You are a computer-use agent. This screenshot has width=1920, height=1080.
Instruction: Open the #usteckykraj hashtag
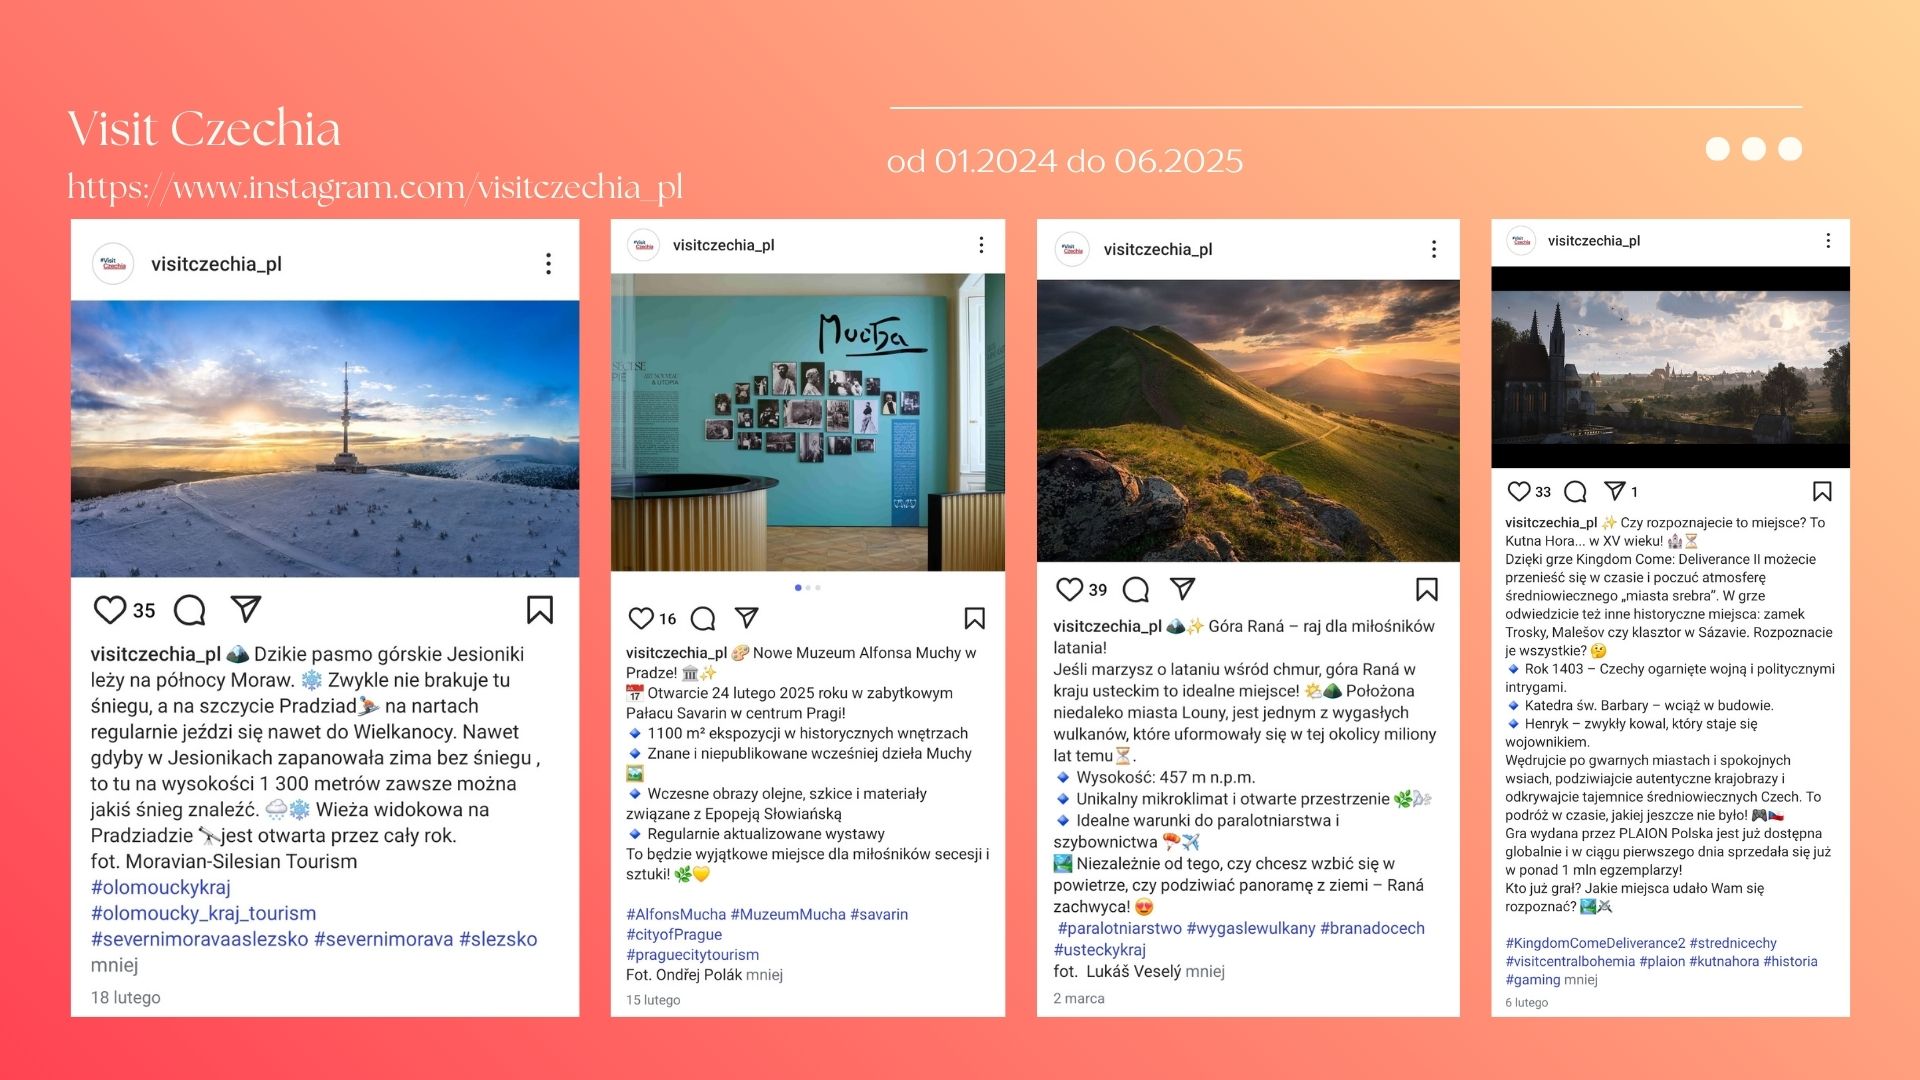pos(1100,950)
